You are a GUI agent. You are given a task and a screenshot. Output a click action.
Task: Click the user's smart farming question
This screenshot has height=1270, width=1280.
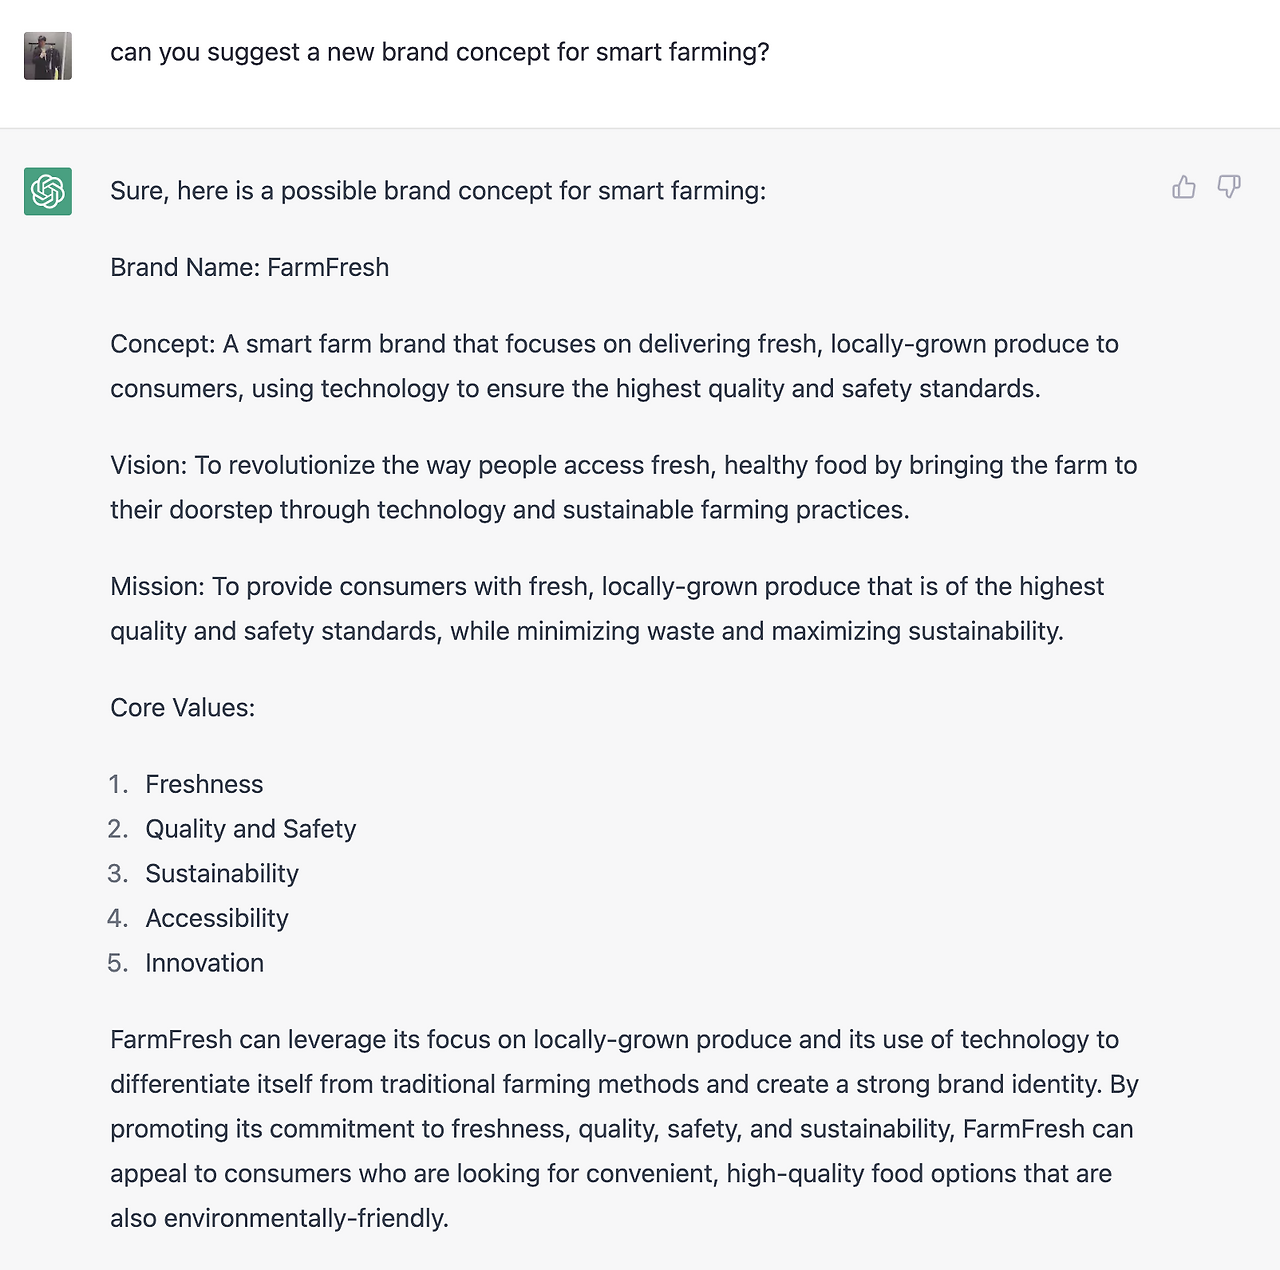tap(439, 52)
